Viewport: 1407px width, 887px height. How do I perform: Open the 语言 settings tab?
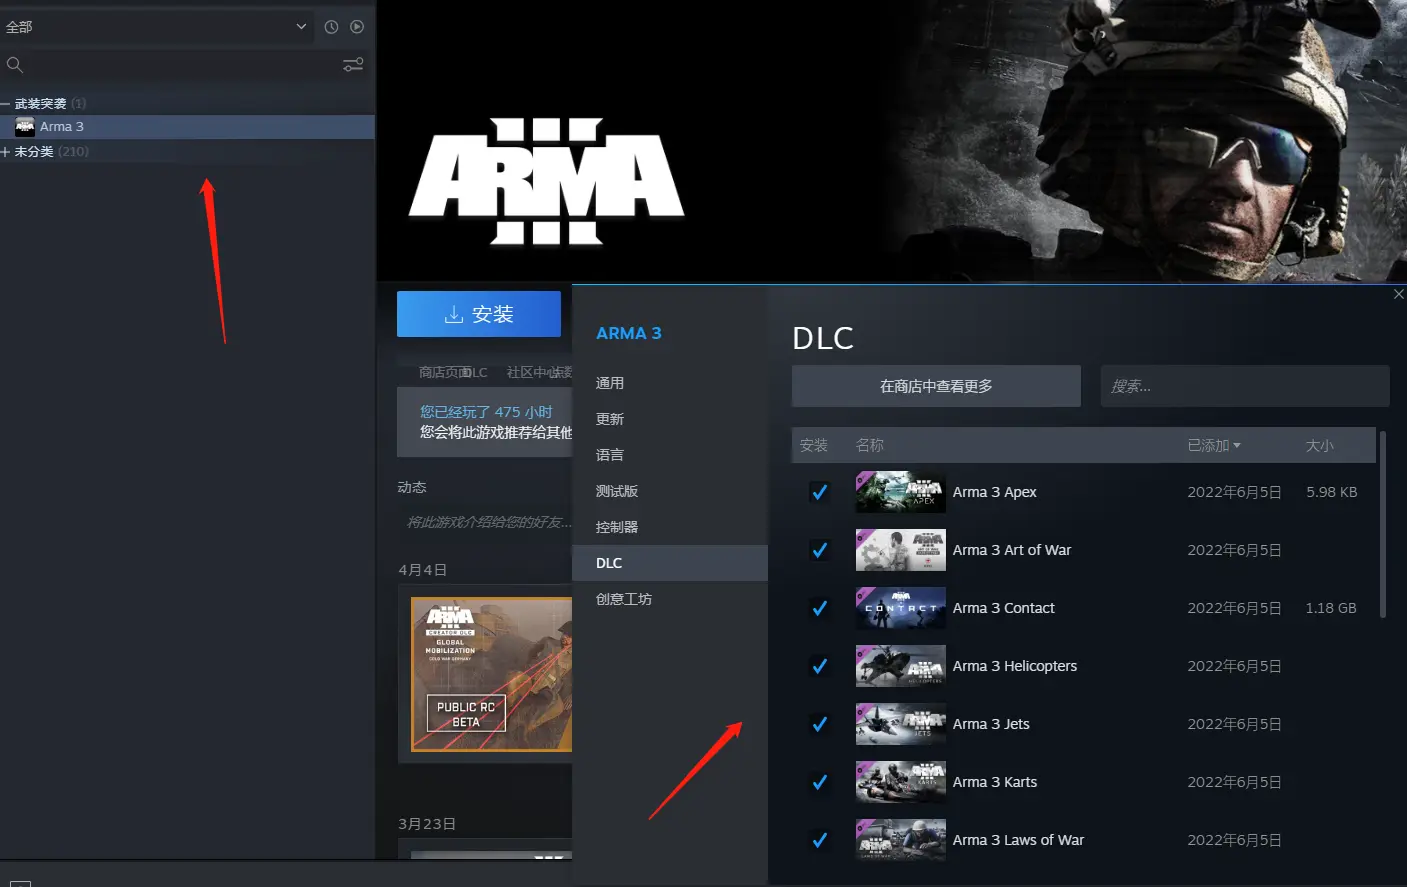pyautogui.click(x=670, y=455)
